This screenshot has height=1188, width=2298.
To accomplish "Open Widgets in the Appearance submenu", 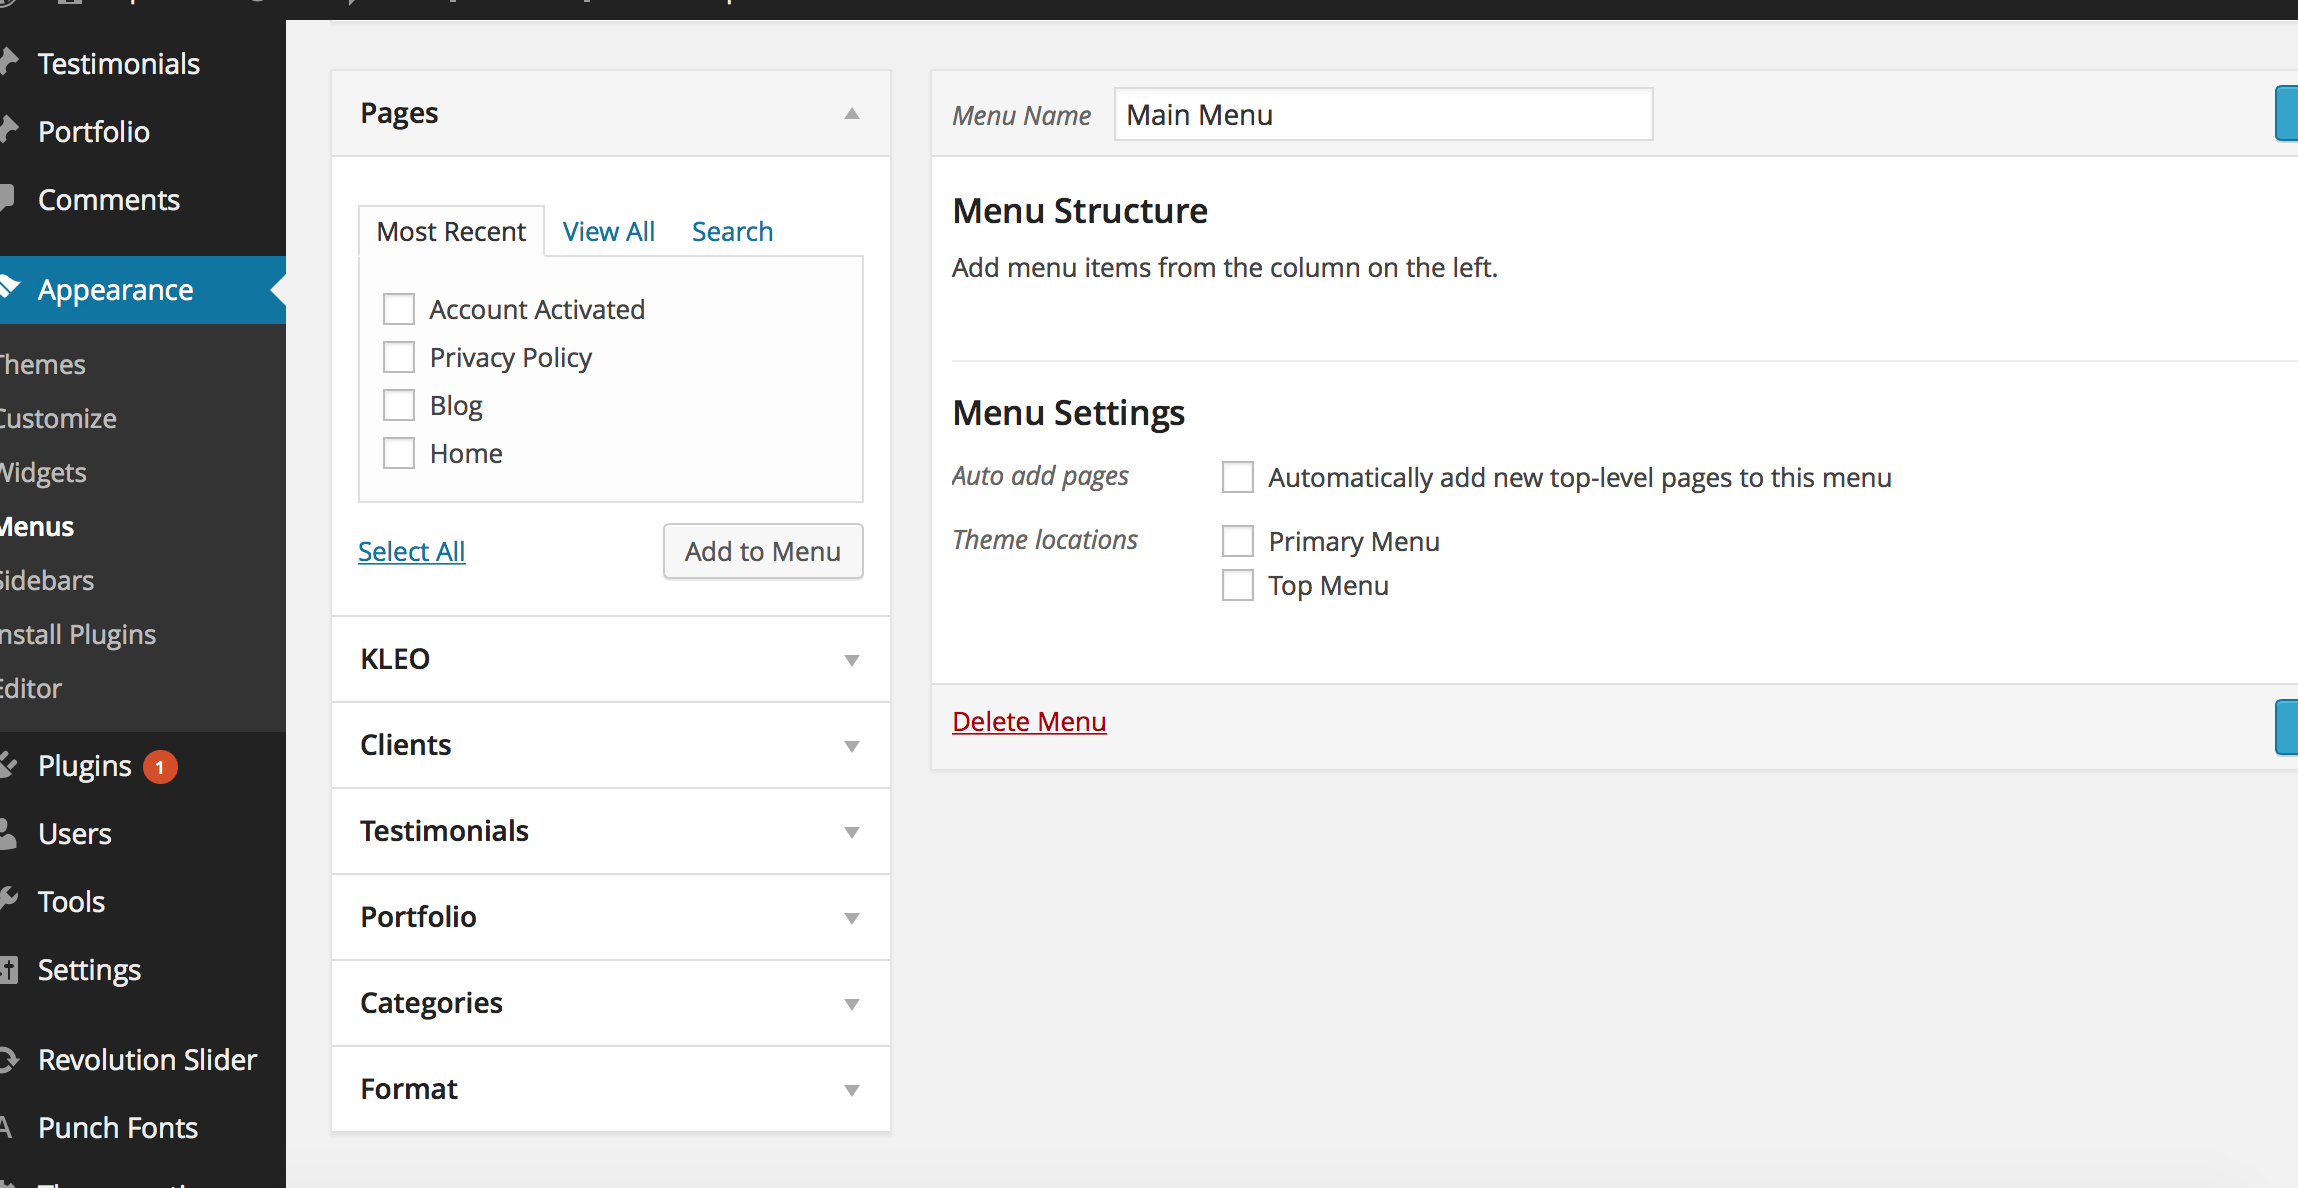I will (44, 472).
